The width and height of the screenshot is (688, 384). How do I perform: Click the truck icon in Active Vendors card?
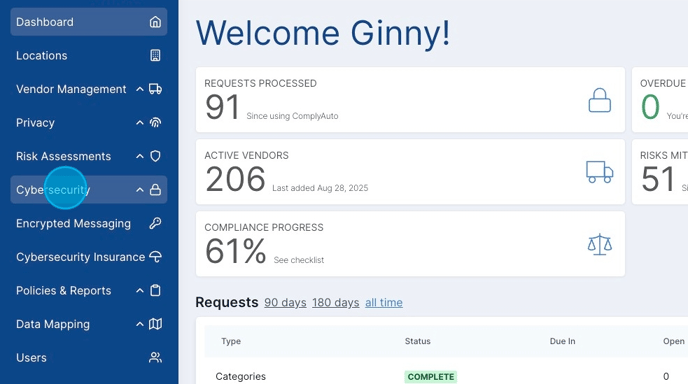click(599, 172)
